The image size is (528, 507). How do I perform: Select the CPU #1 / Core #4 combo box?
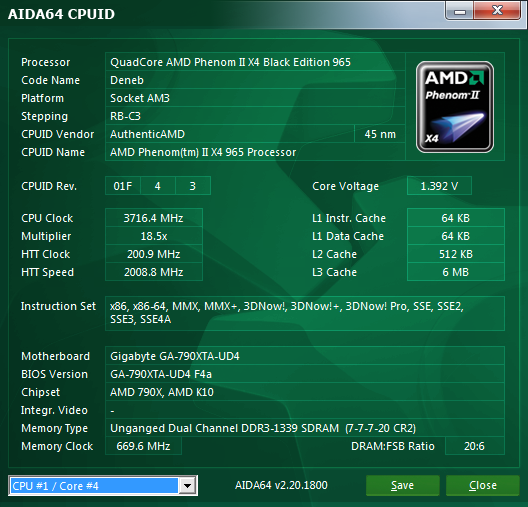(103, 485)
